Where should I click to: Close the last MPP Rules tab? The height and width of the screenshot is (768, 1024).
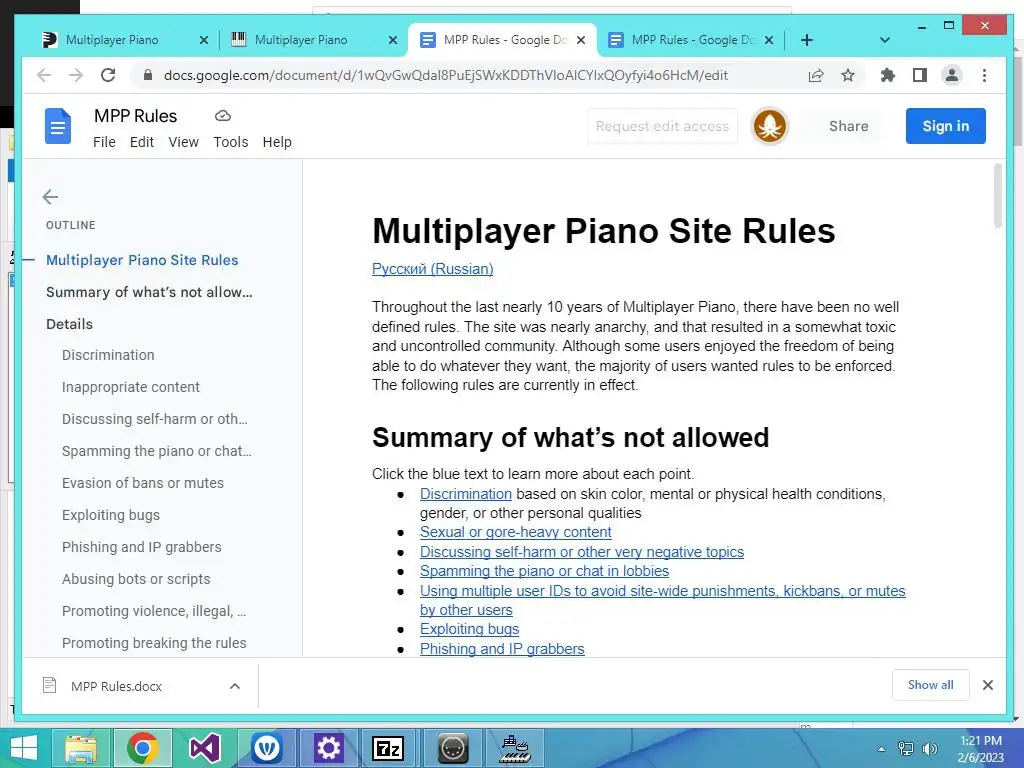click(x=769, y=40)
